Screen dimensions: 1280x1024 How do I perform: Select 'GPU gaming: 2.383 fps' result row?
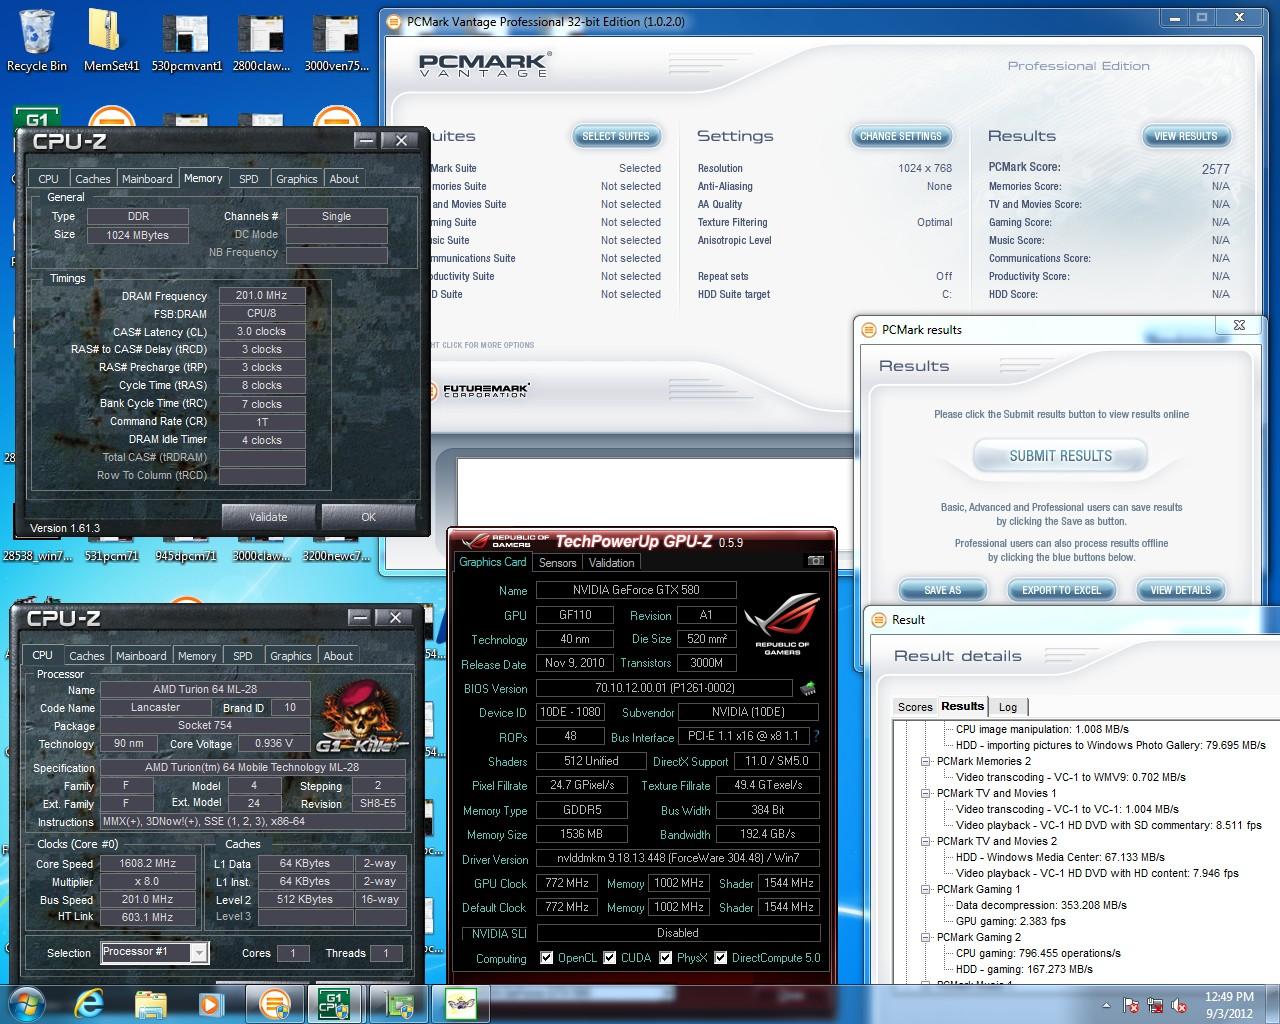pos(1010,921)
